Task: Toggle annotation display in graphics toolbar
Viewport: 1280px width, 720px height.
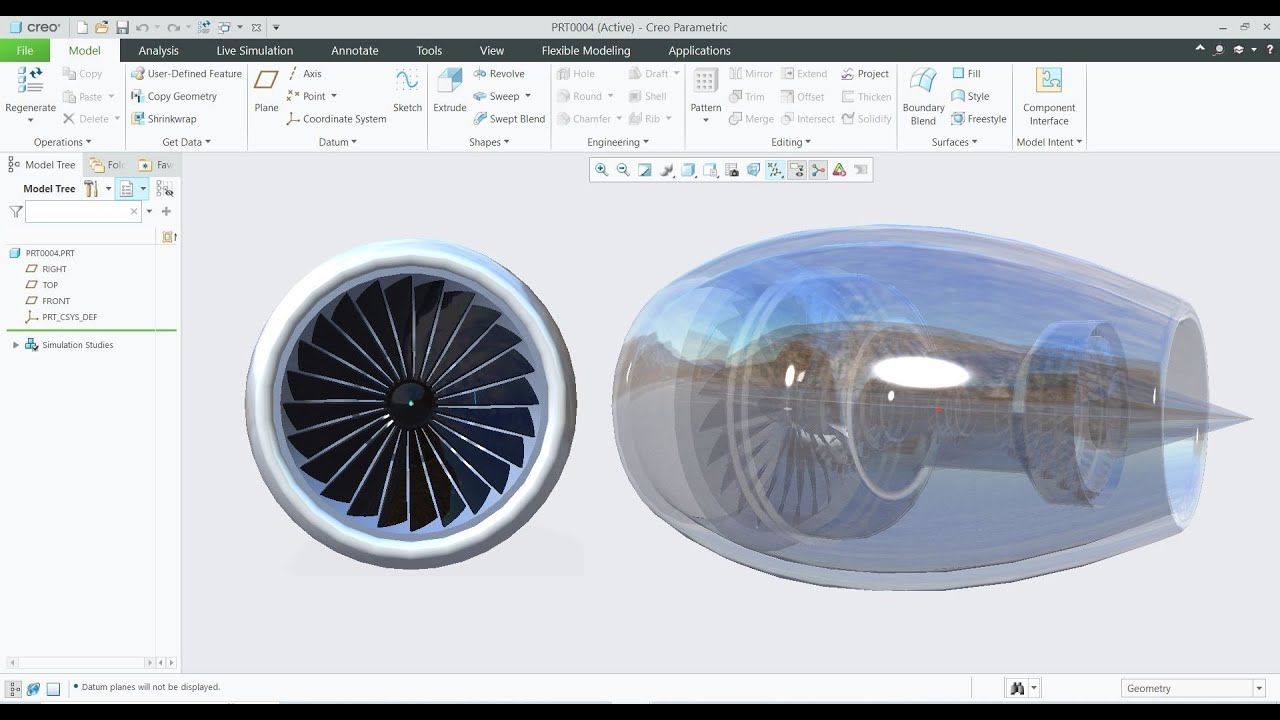Action: tap(797, 170)
